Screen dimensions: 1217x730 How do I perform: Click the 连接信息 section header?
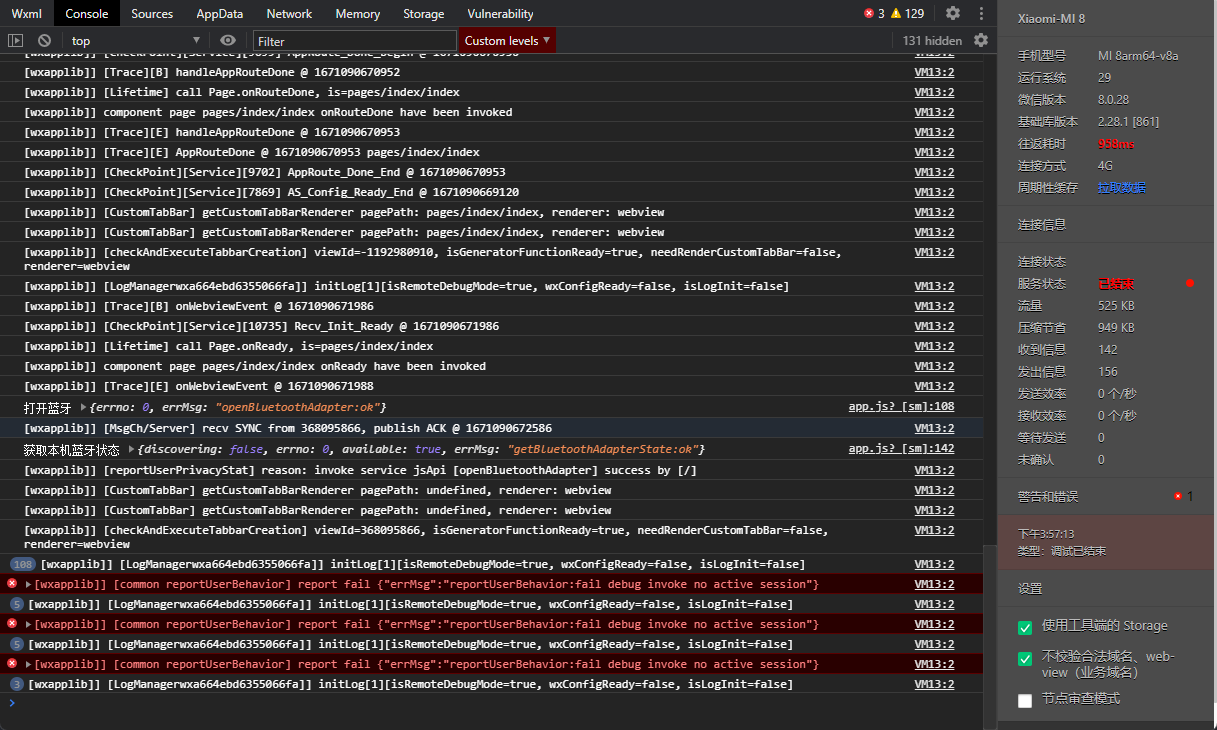(x=1042, y=224)
